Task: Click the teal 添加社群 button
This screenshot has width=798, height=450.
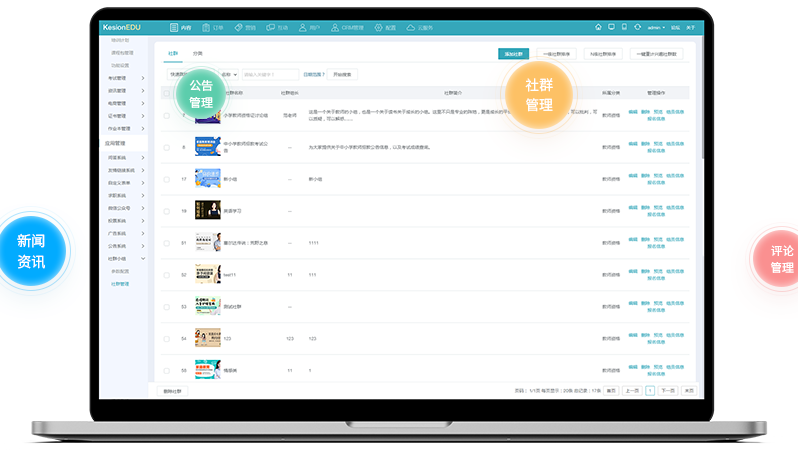Action: point(514,54)
